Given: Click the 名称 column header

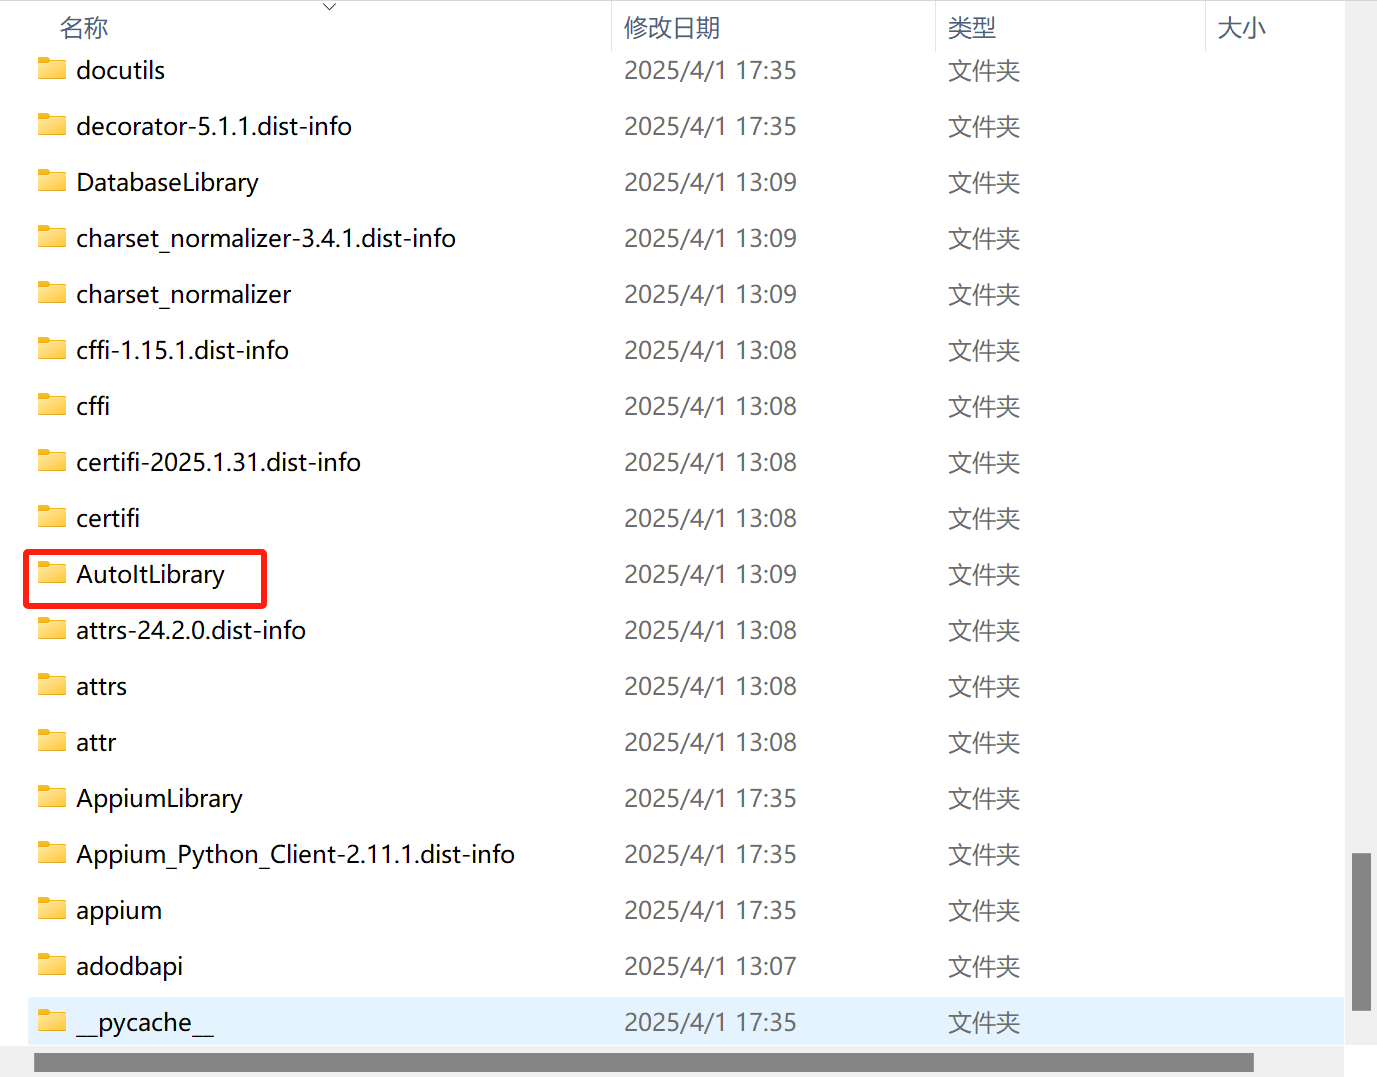Looking at the screenshot, I should click(84, 27).
